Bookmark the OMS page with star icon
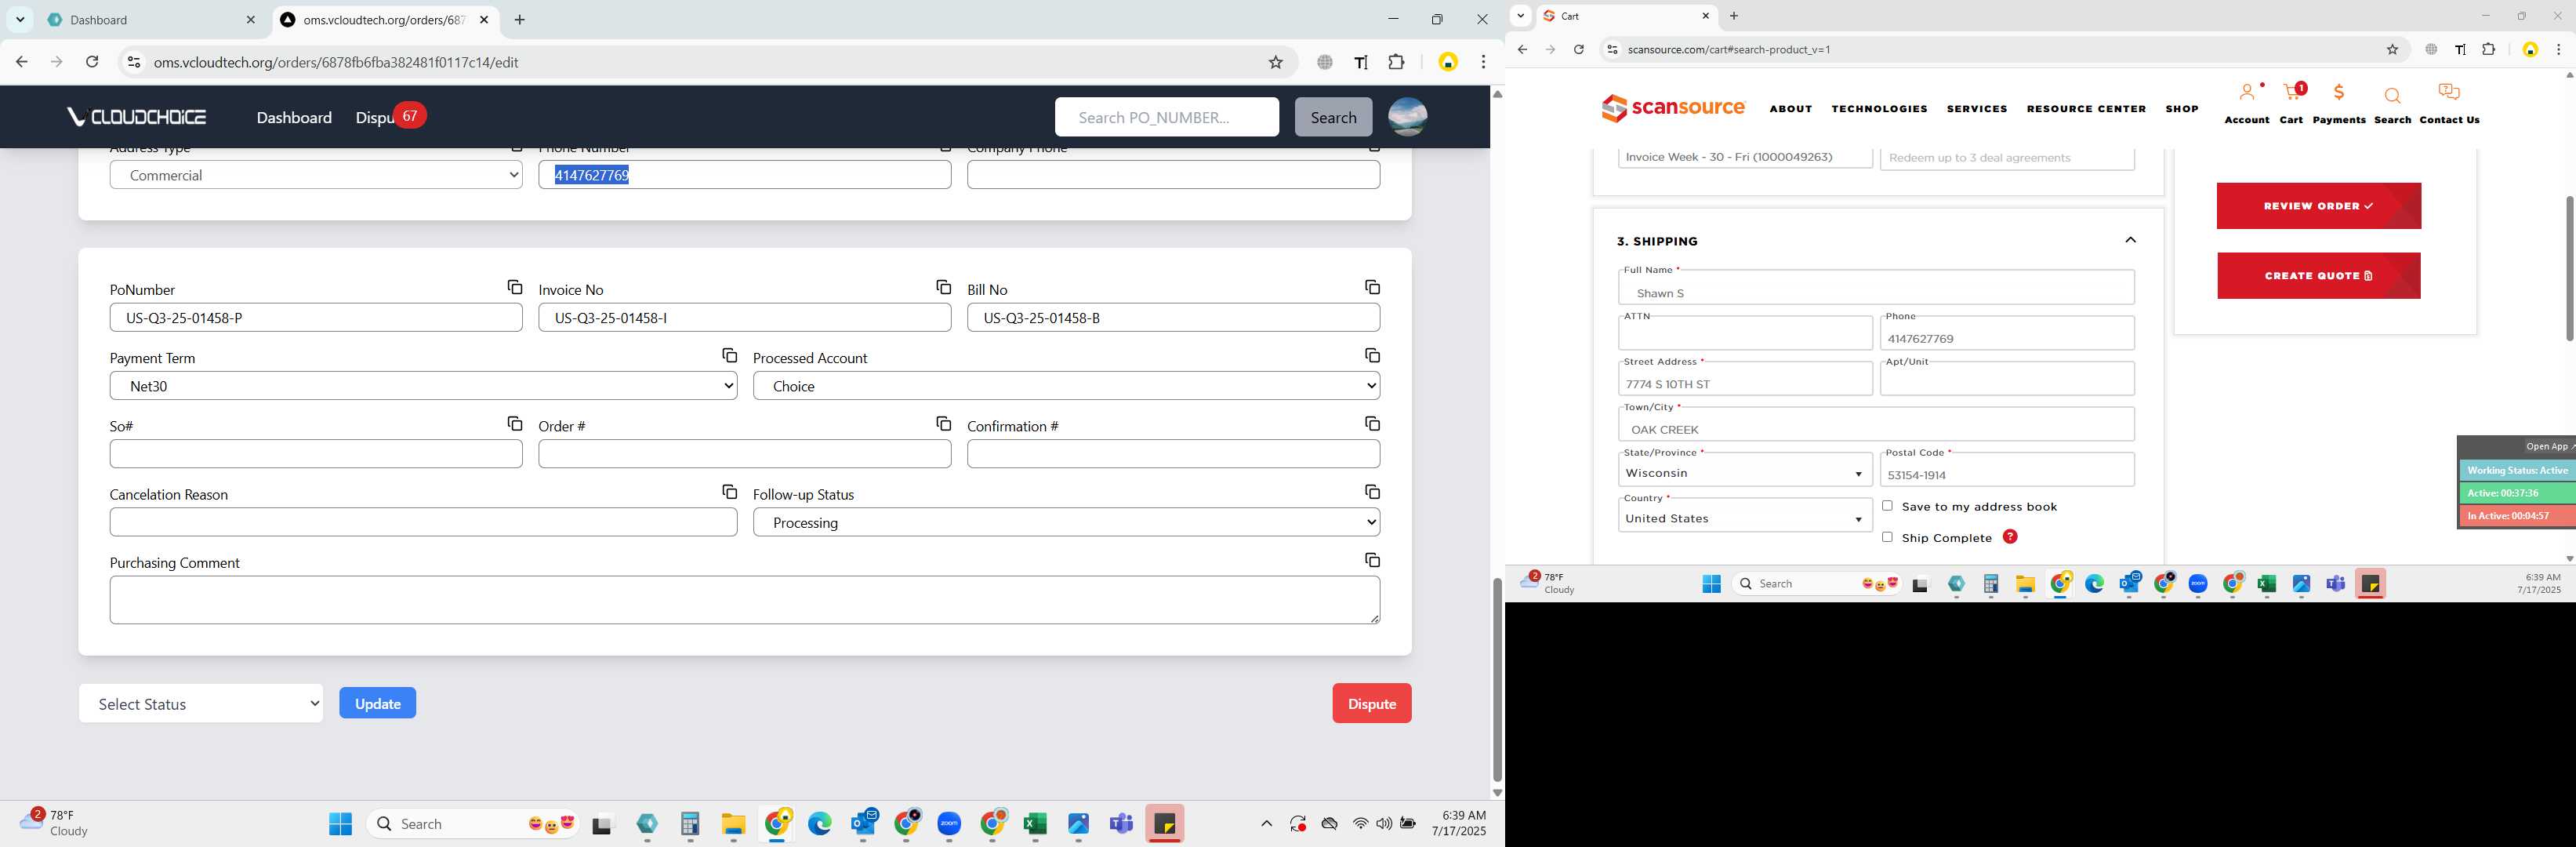 (1275, 62)
